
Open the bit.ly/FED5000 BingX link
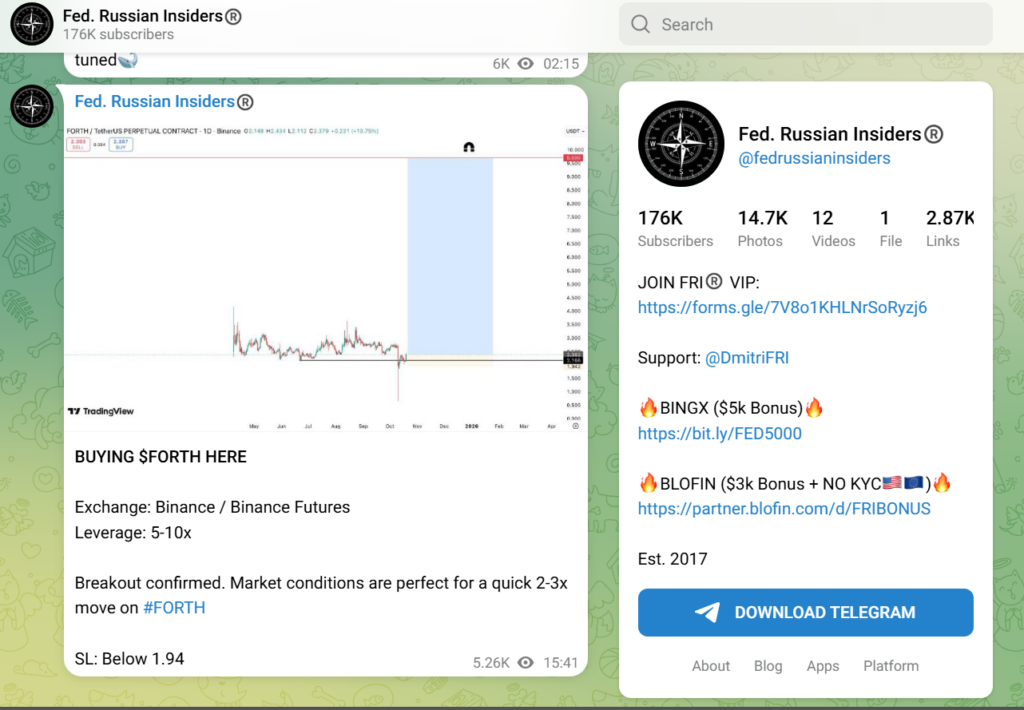(719, 433)
